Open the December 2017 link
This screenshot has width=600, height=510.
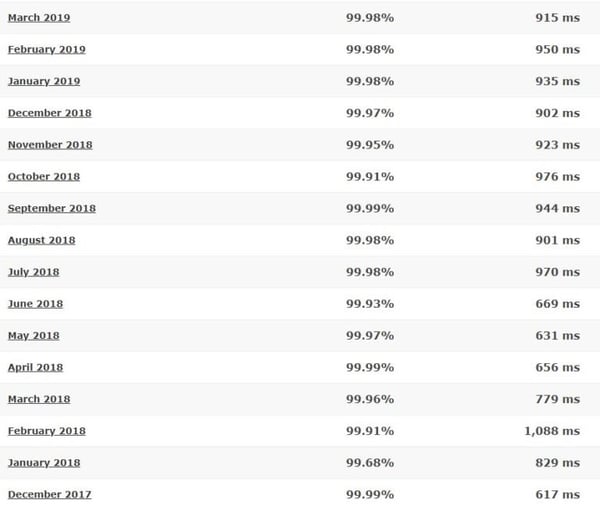(48, 495)
